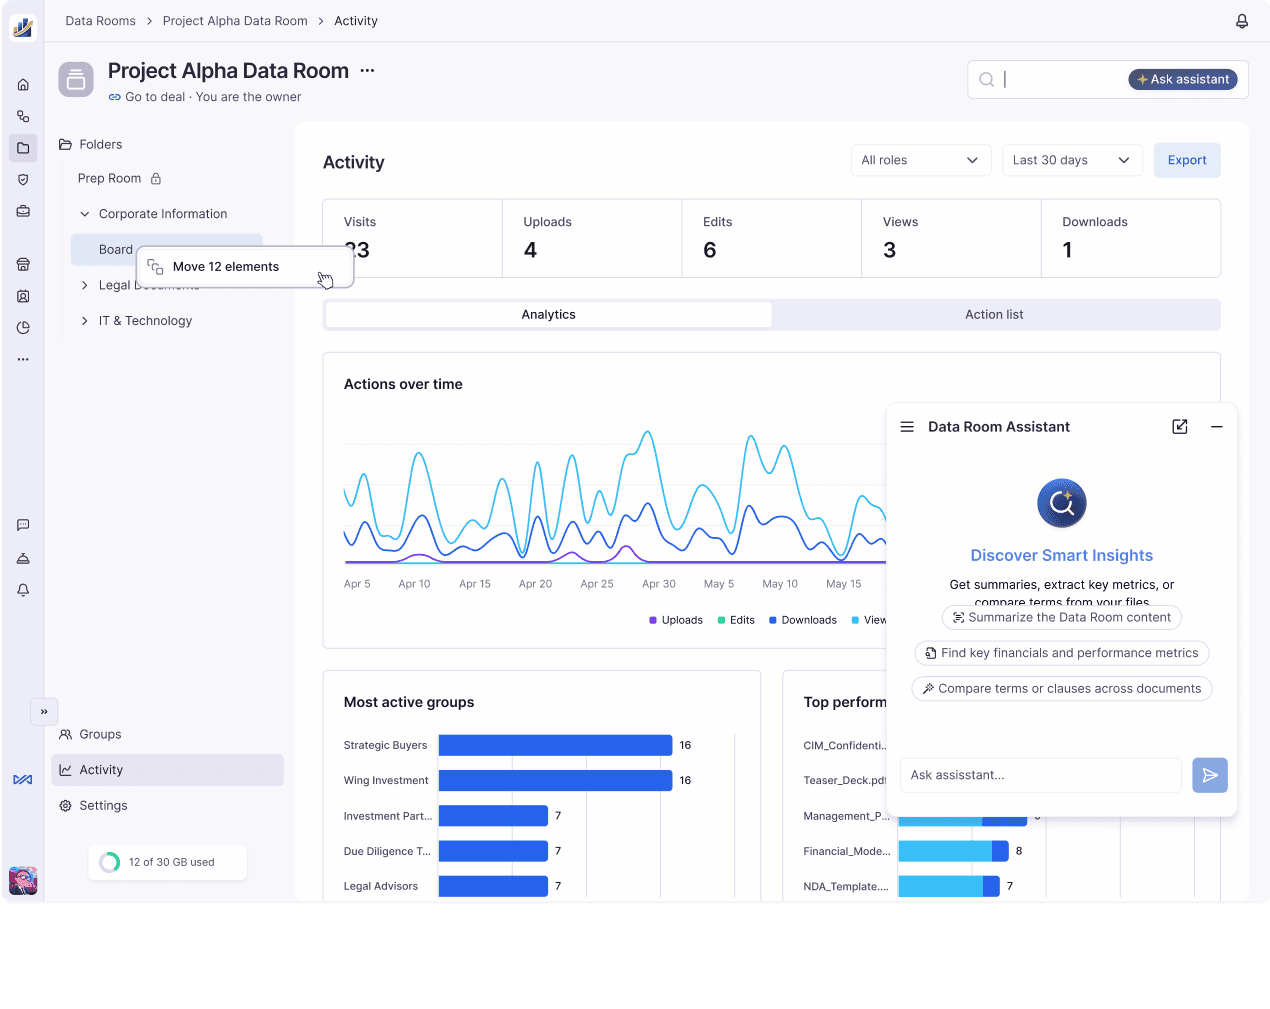Expand the IT & Technology folder chevron

pyautogui.click(x=85, y=321)
